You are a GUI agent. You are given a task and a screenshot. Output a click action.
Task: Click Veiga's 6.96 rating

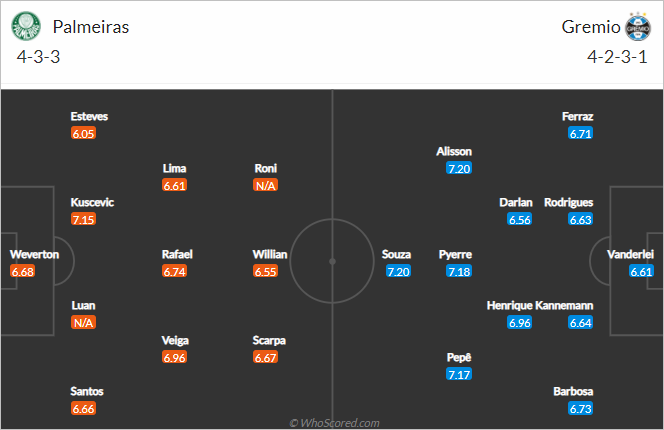point(174,358)
